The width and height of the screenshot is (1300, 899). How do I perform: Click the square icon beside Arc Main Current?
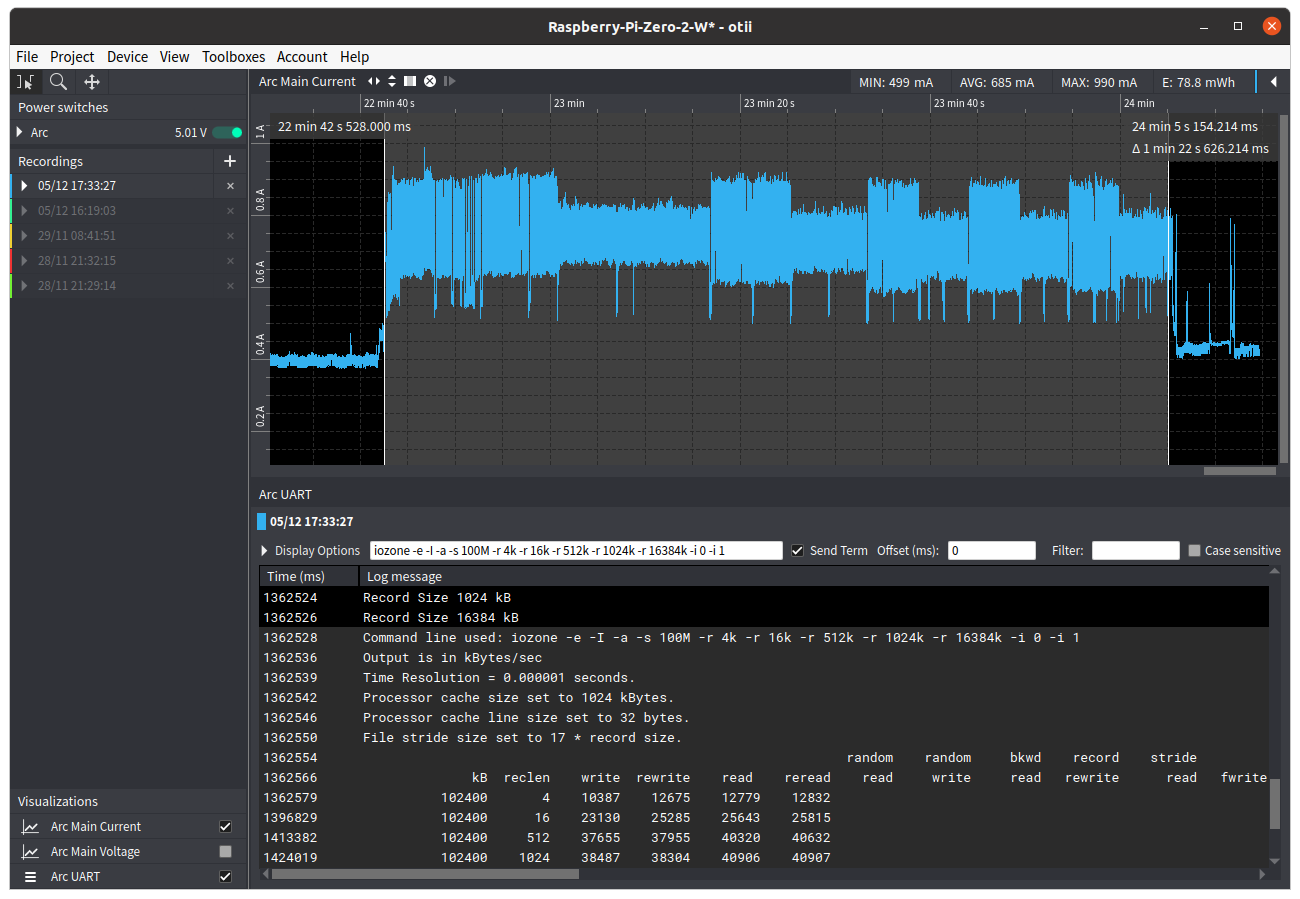click(x=410, y=81)
